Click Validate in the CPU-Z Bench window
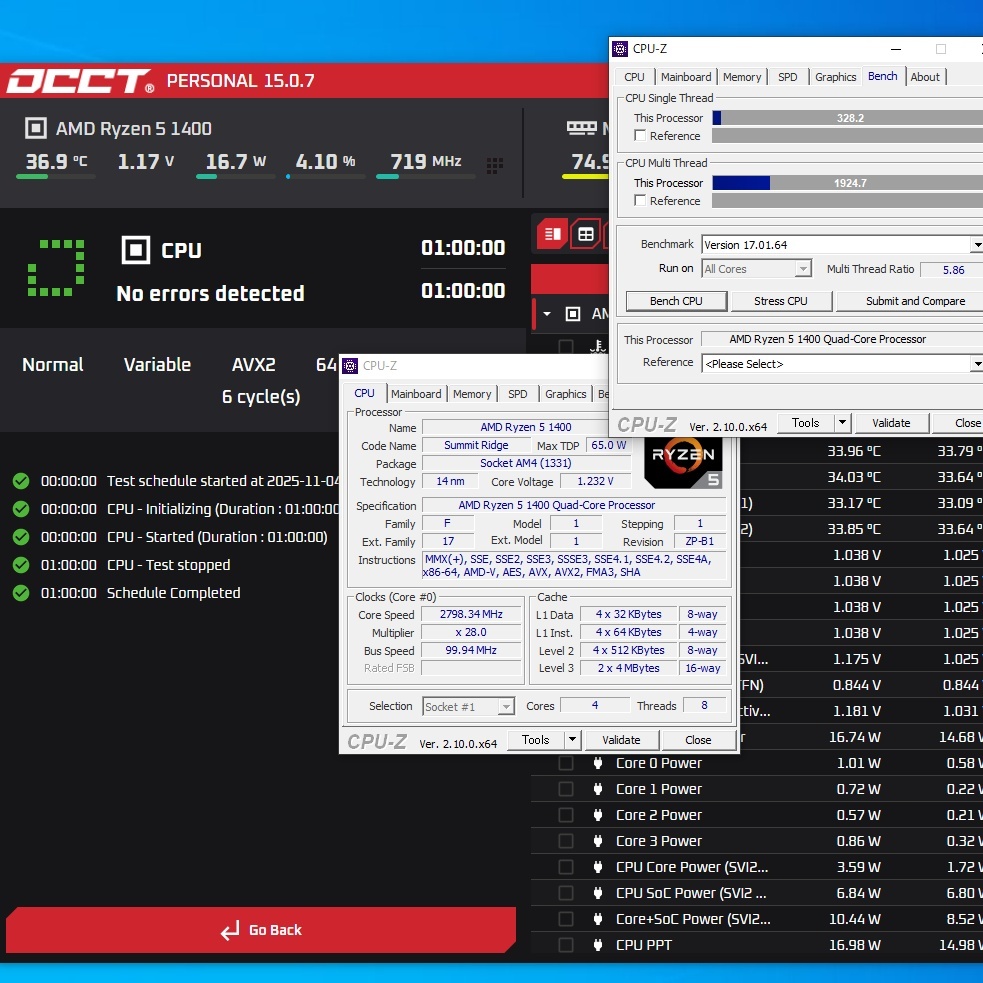 (x=890, y=423)
